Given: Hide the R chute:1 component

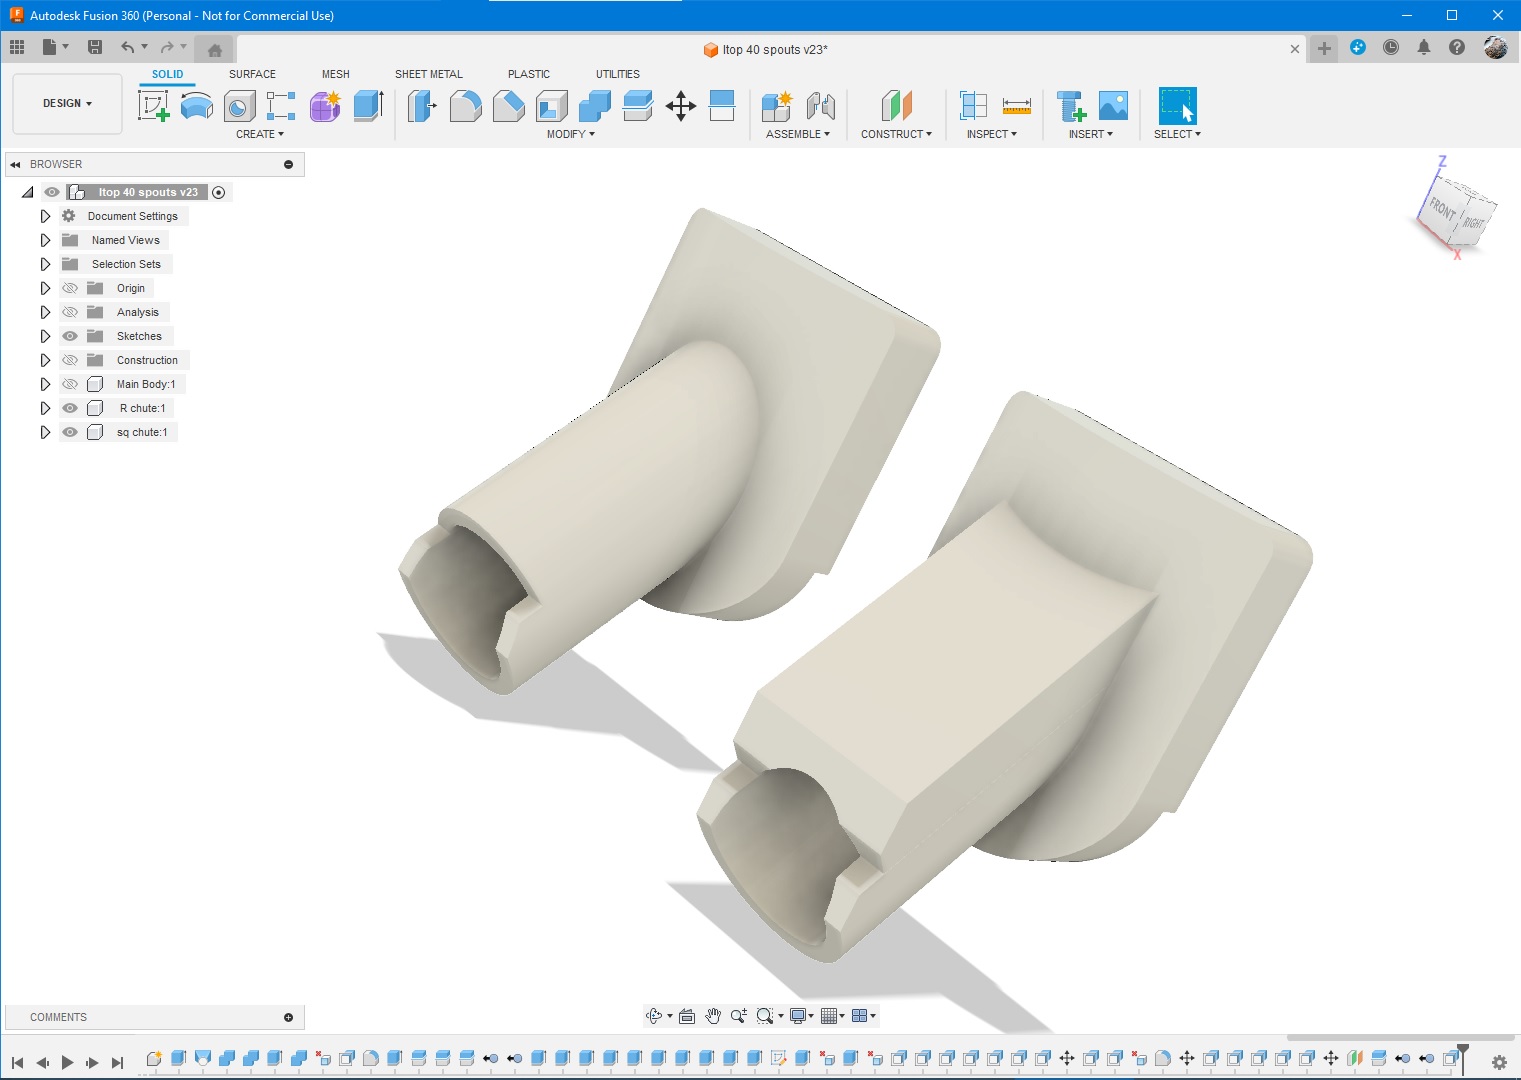Looking at the screenshot, I should (70, 408).
